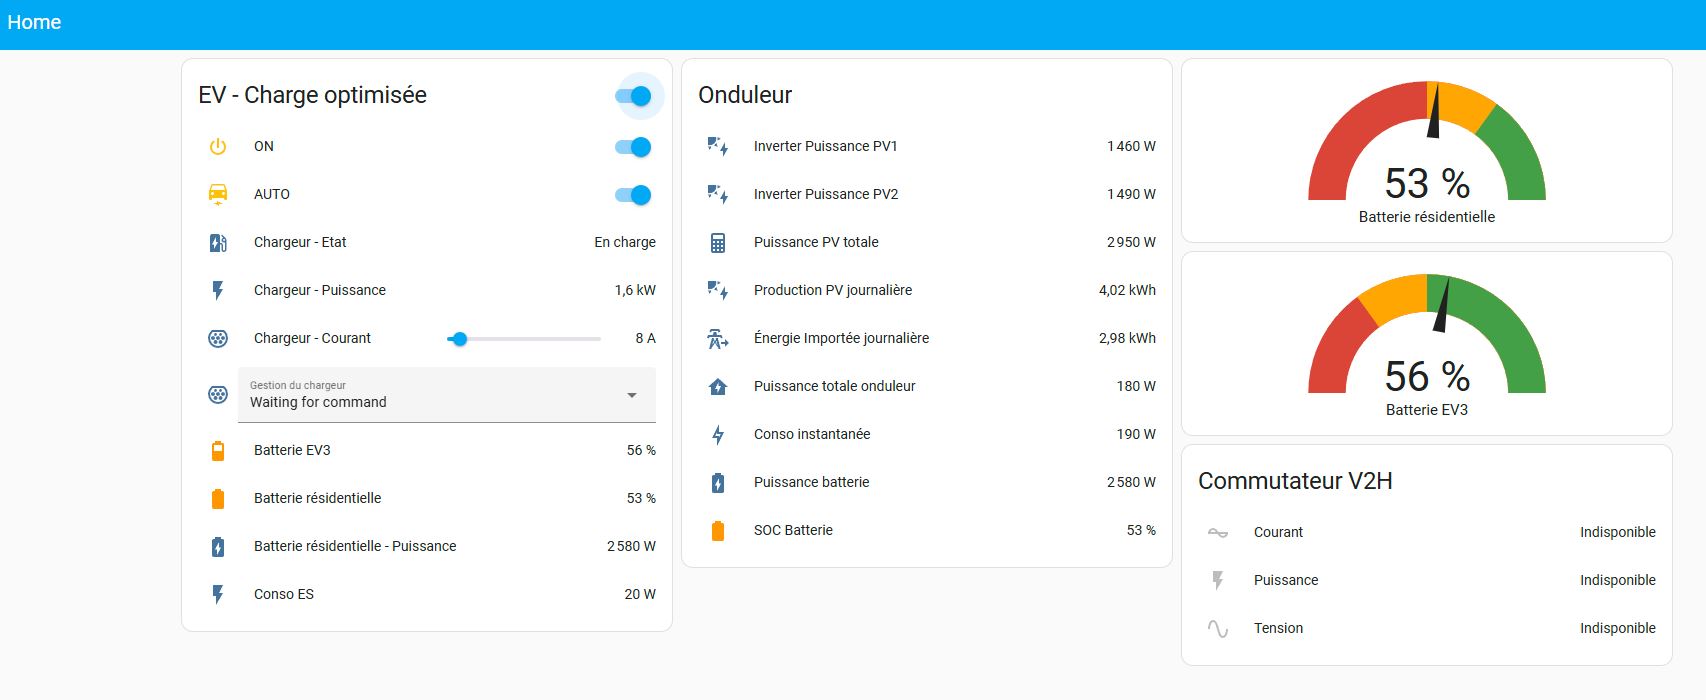Click the '1,6 kW' charger power value

pos(635,290)
